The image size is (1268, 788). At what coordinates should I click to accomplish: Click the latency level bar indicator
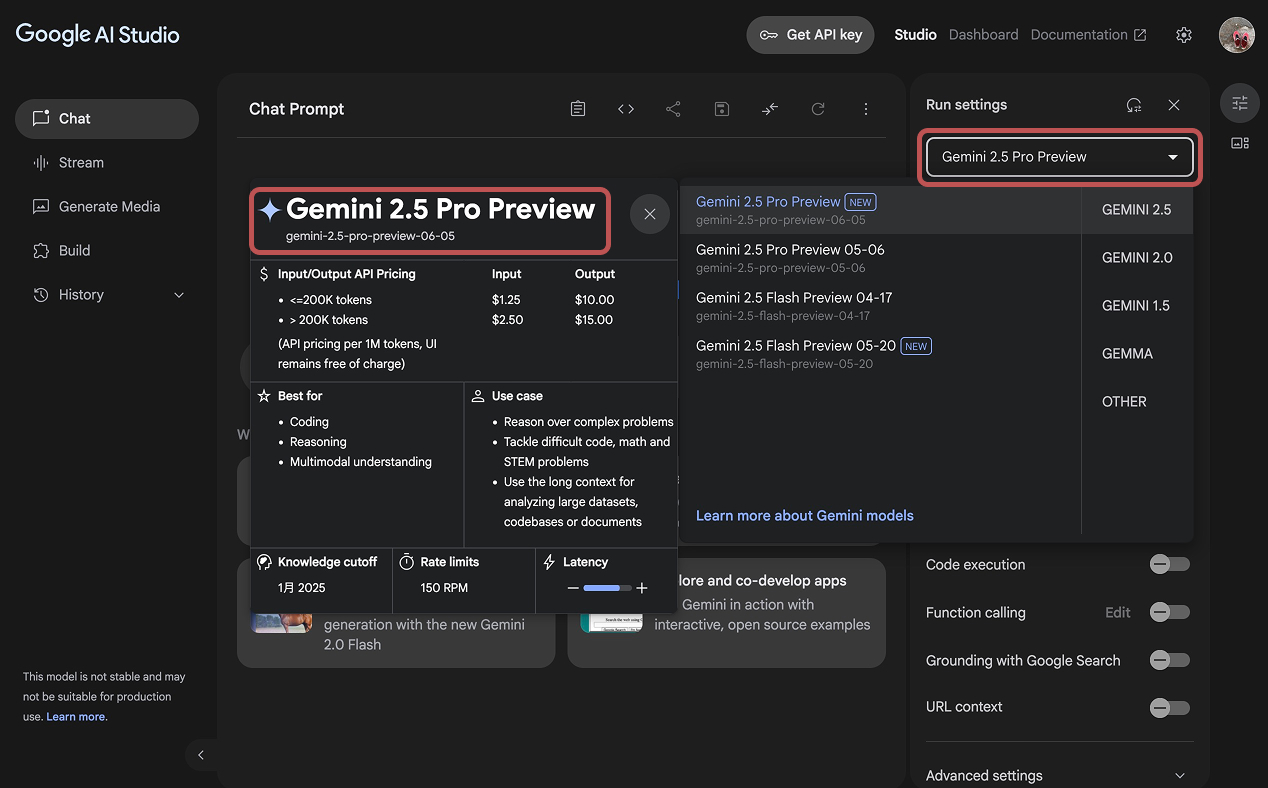coord(607,588)
